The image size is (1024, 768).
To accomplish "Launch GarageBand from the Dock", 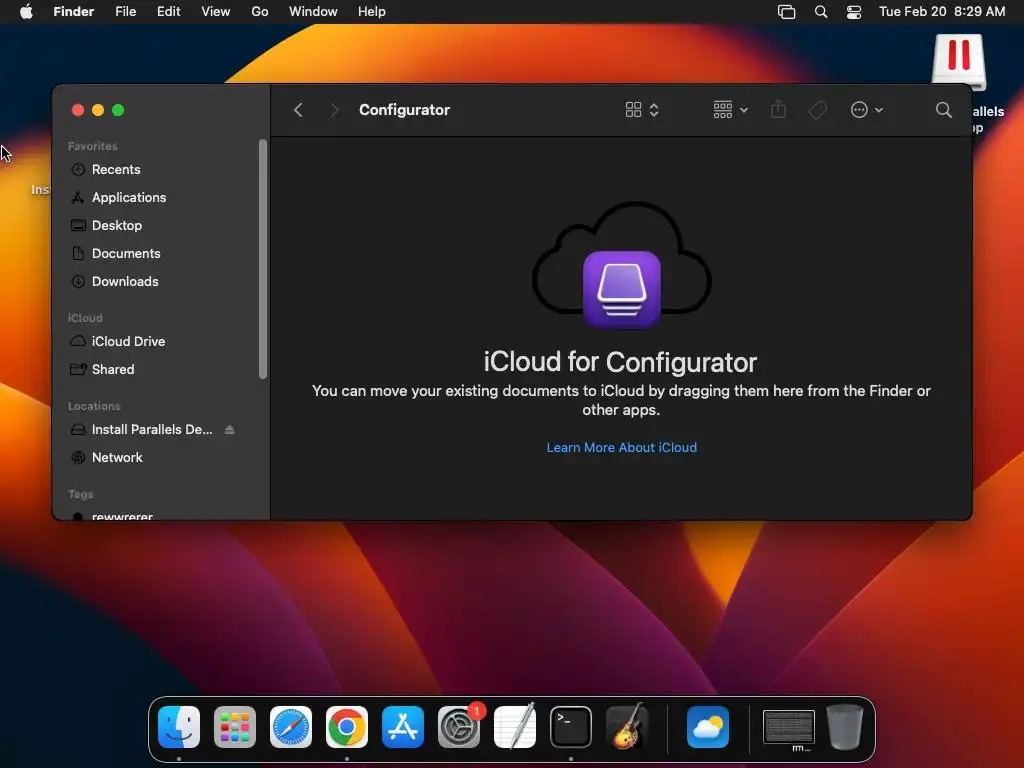I will (627, 726).
